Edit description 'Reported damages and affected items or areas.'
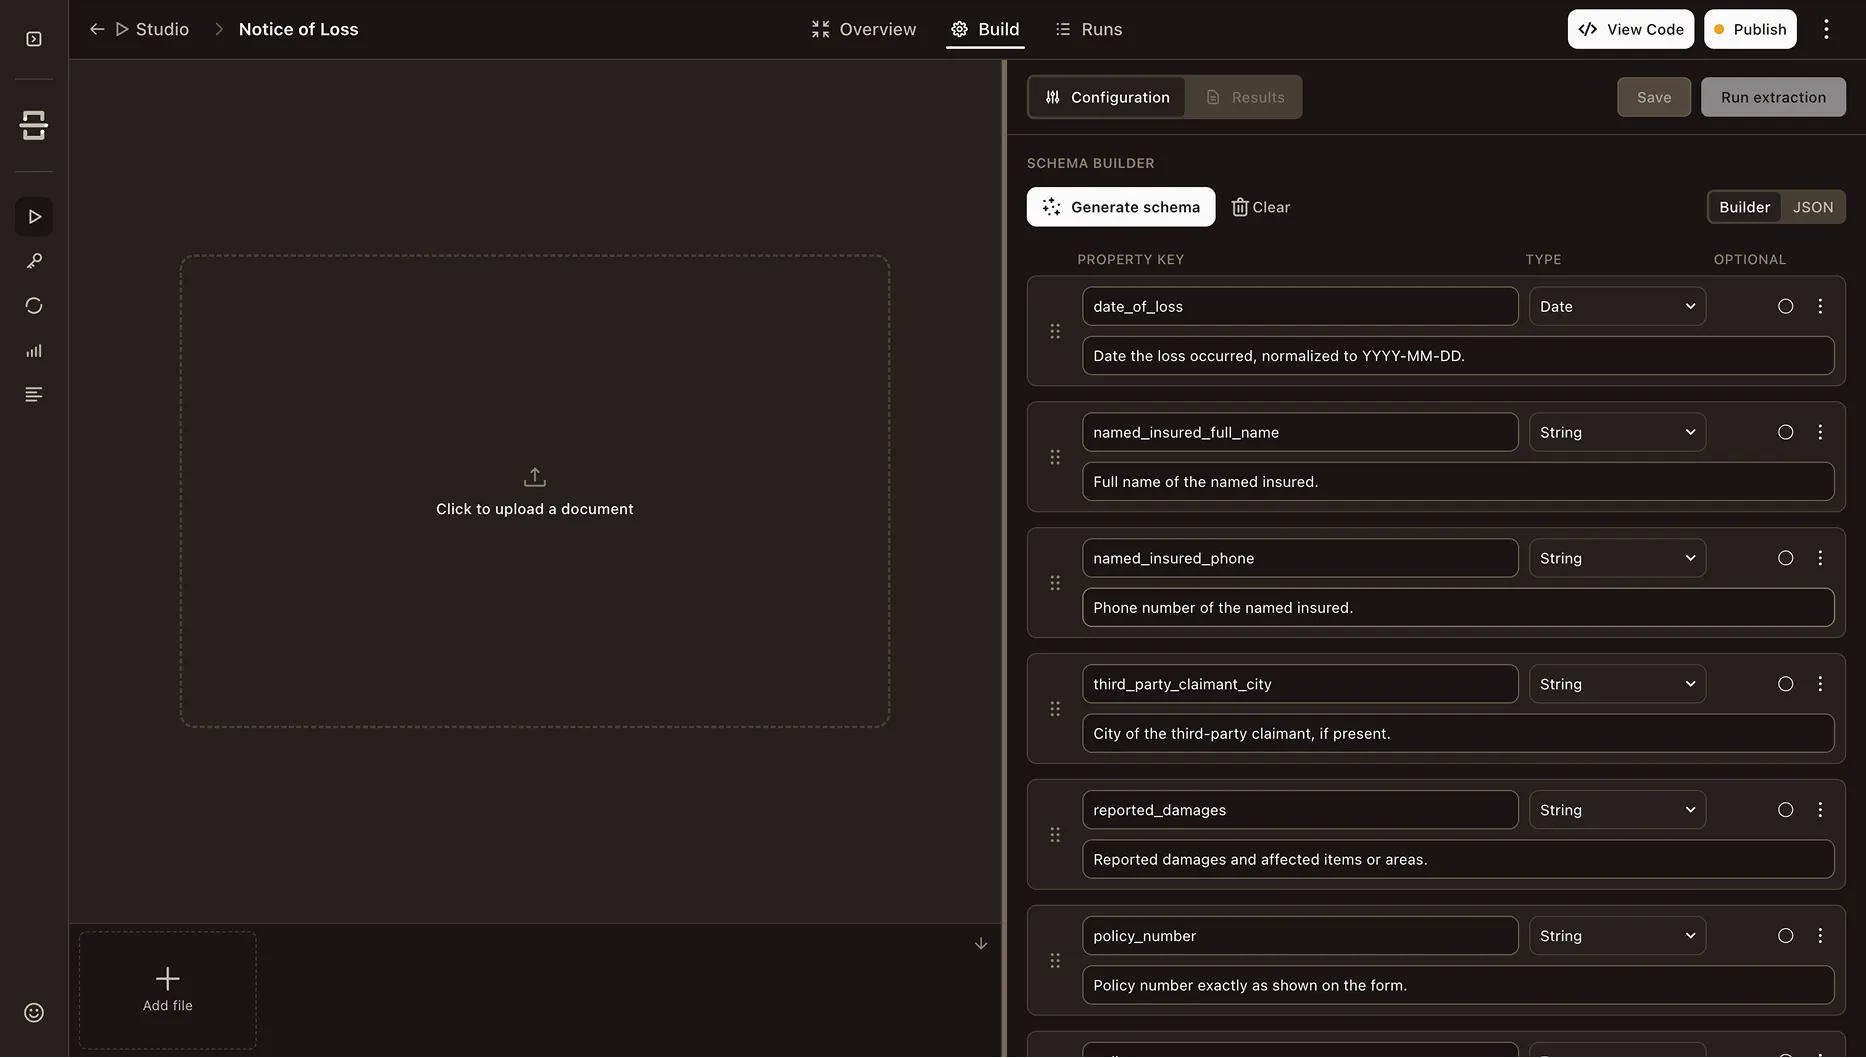The image size is (1866, 1058). pos(1458,860)
